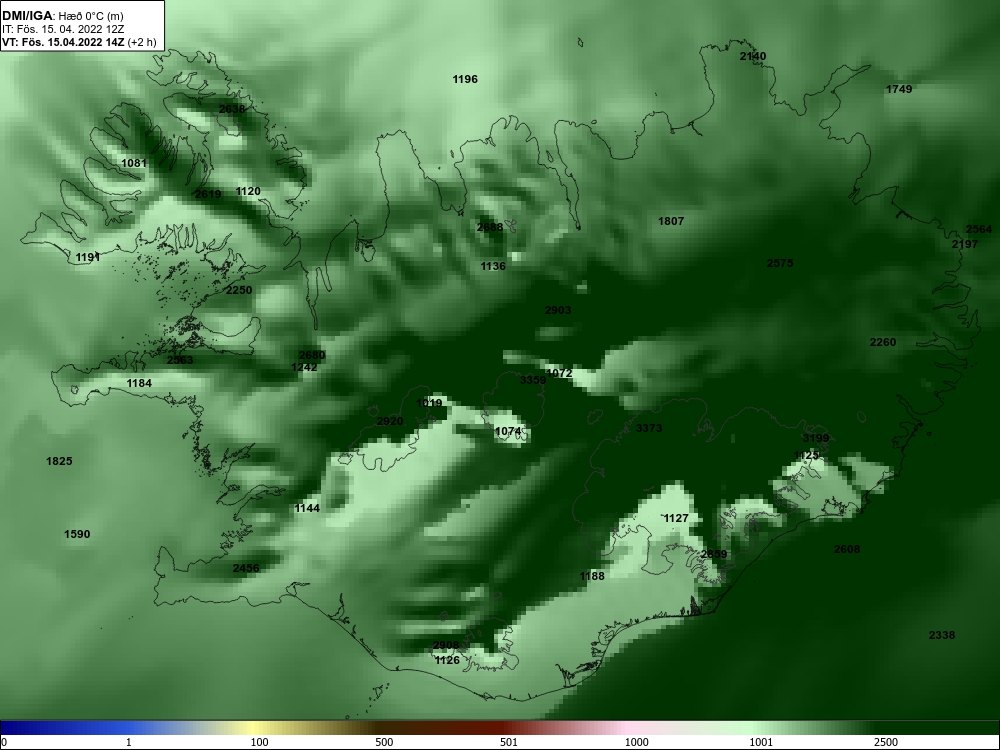1000x750 pixels.
Task: Click the map value 2260
Action: click(x=883, y=342)
